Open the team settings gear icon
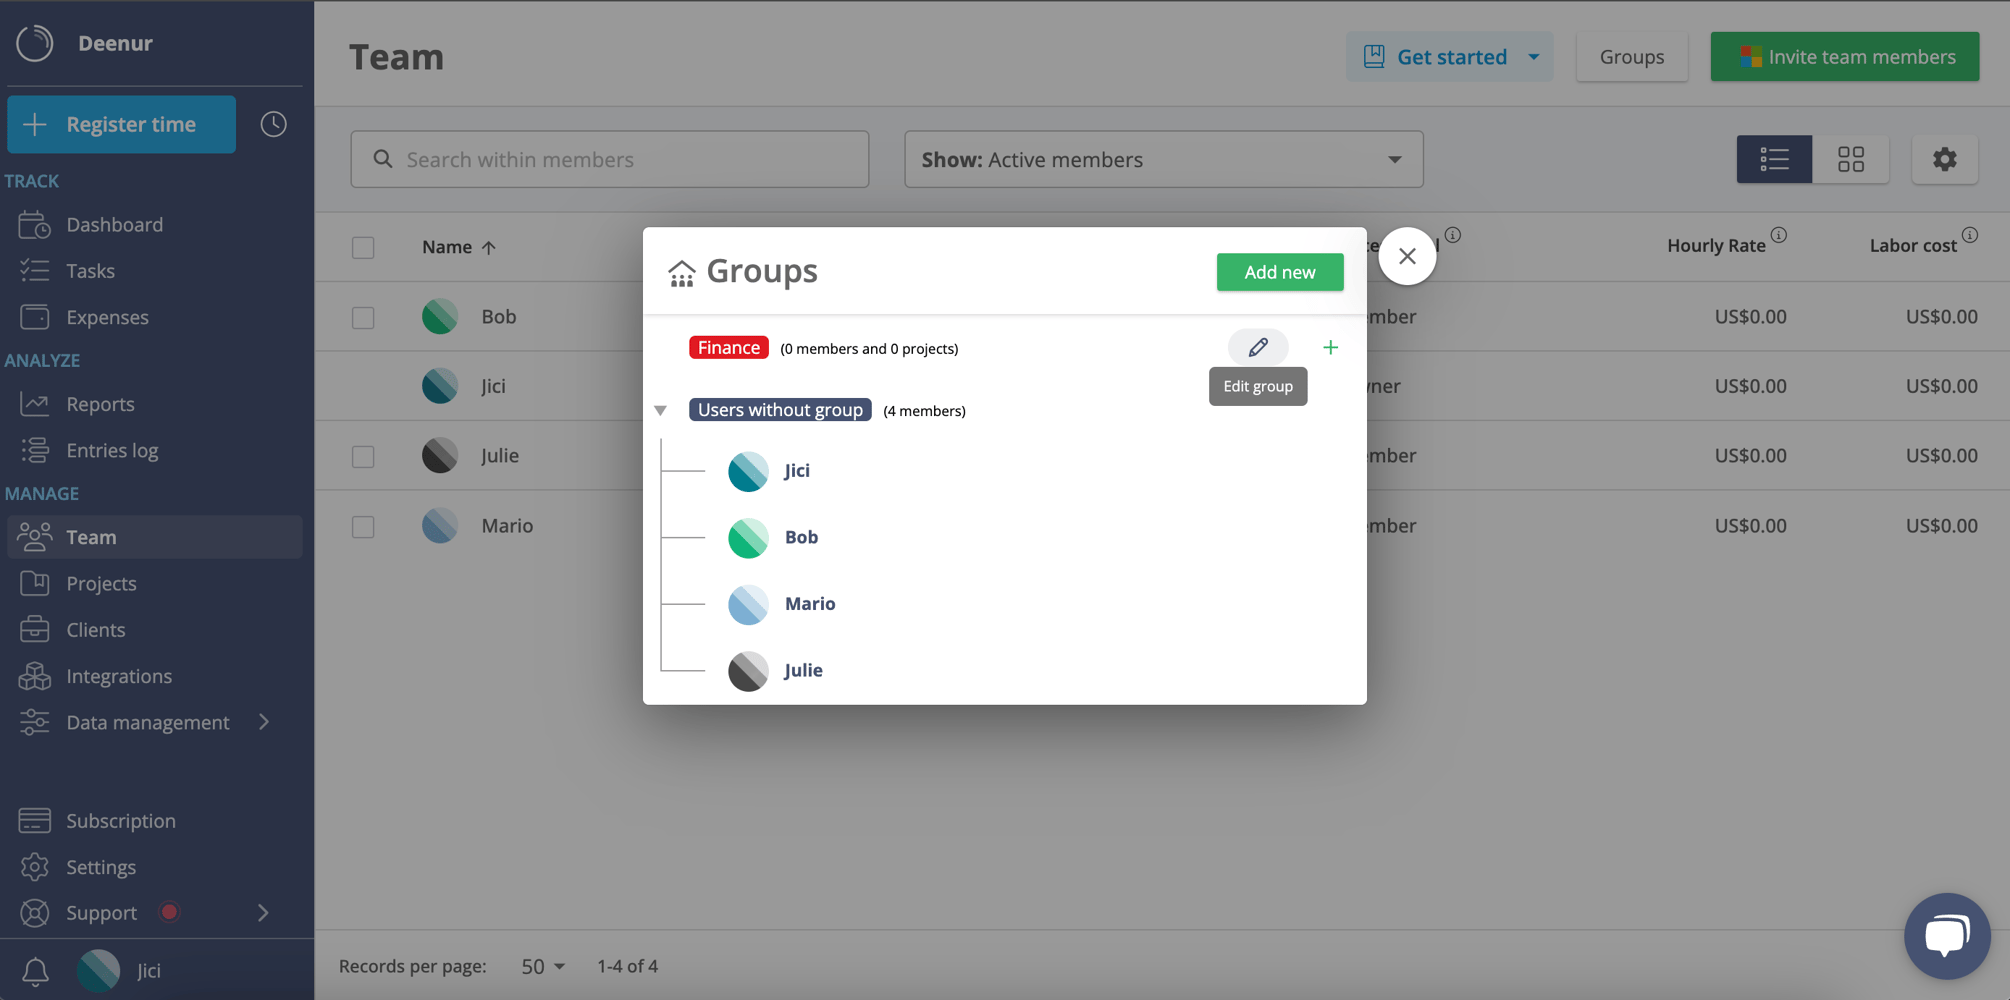Screen dimensions: 2010x1000 click(1944, 159)
